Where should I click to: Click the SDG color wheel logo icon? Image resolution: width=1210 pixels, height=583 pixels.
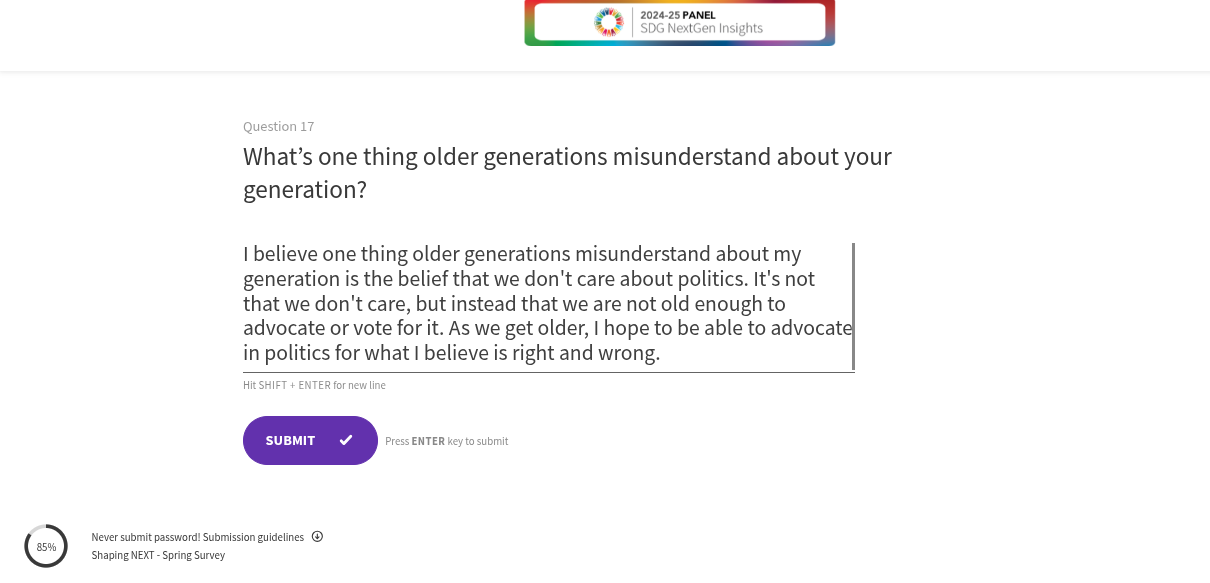[x=608, y=22]
